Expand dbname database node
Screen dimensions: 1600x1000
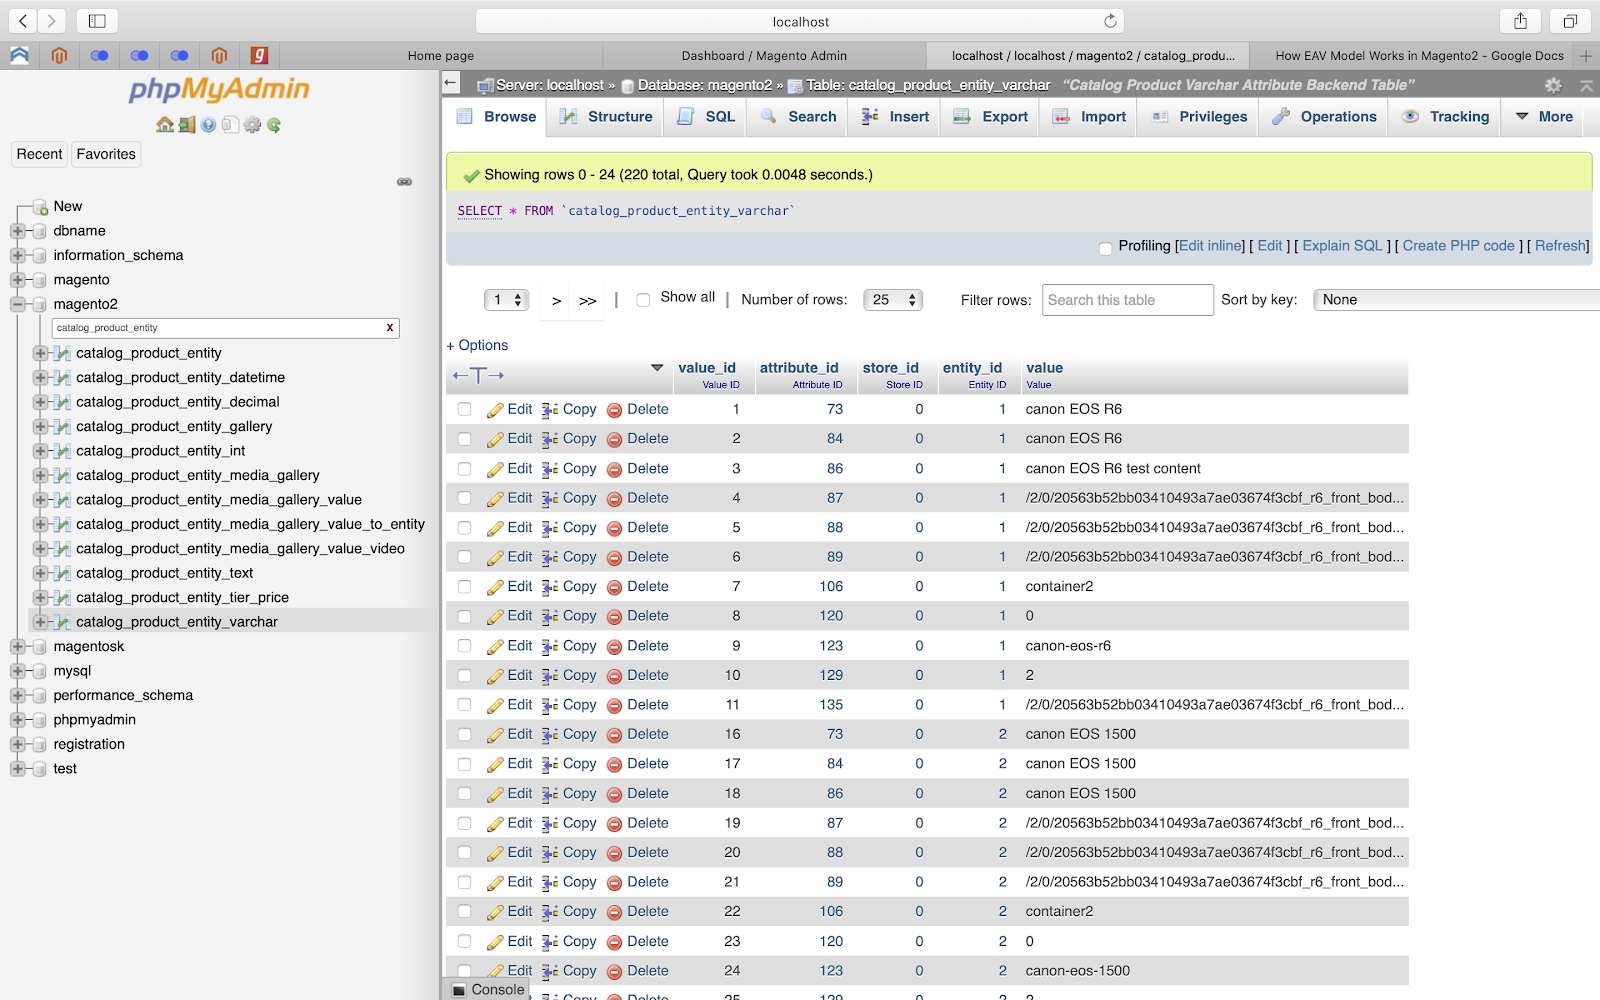pos(17,231)
